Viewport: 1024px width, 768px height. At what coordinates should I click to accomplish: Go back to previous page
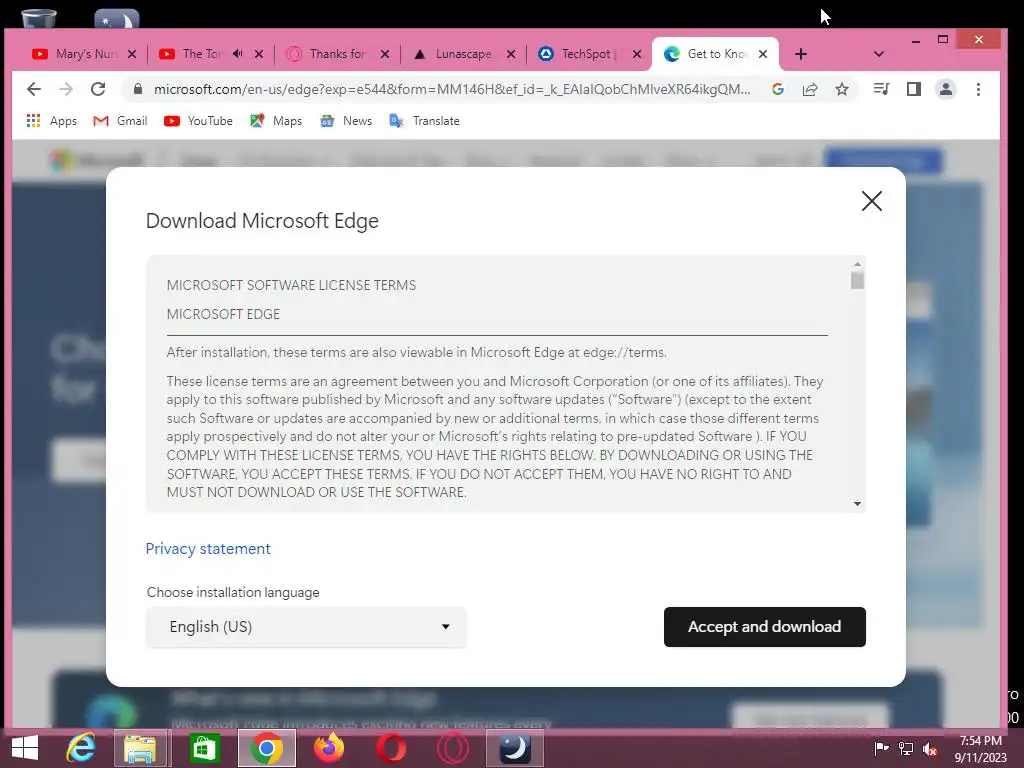pos(34,89)
